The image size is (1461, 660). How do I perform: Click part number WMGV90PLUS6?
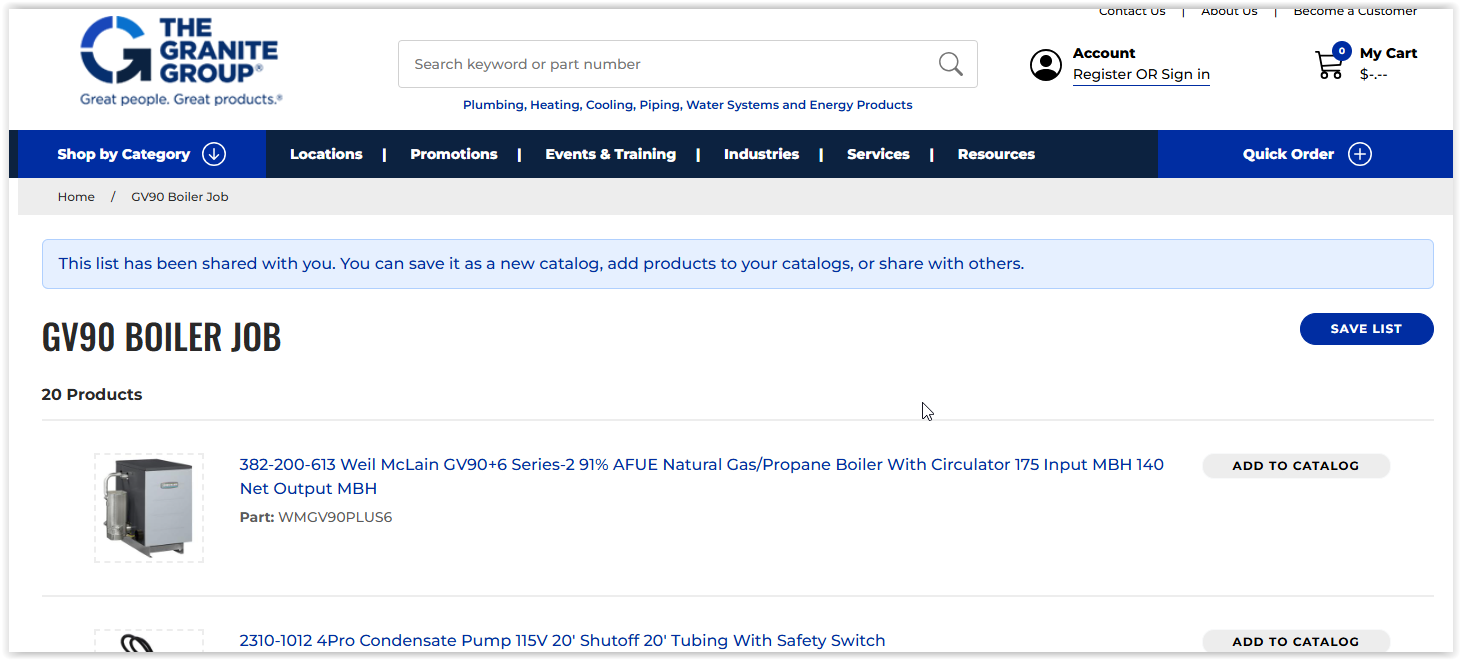[x=335, y=517]
